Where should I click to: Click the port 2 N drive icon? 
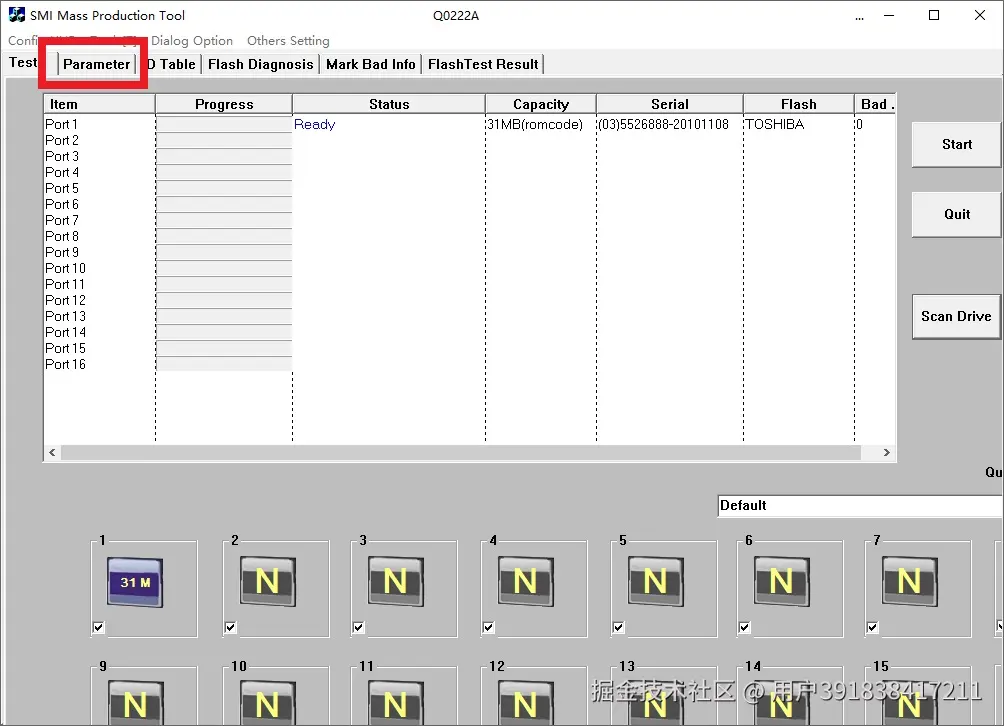pyautogui.click(x=268, y=581)
